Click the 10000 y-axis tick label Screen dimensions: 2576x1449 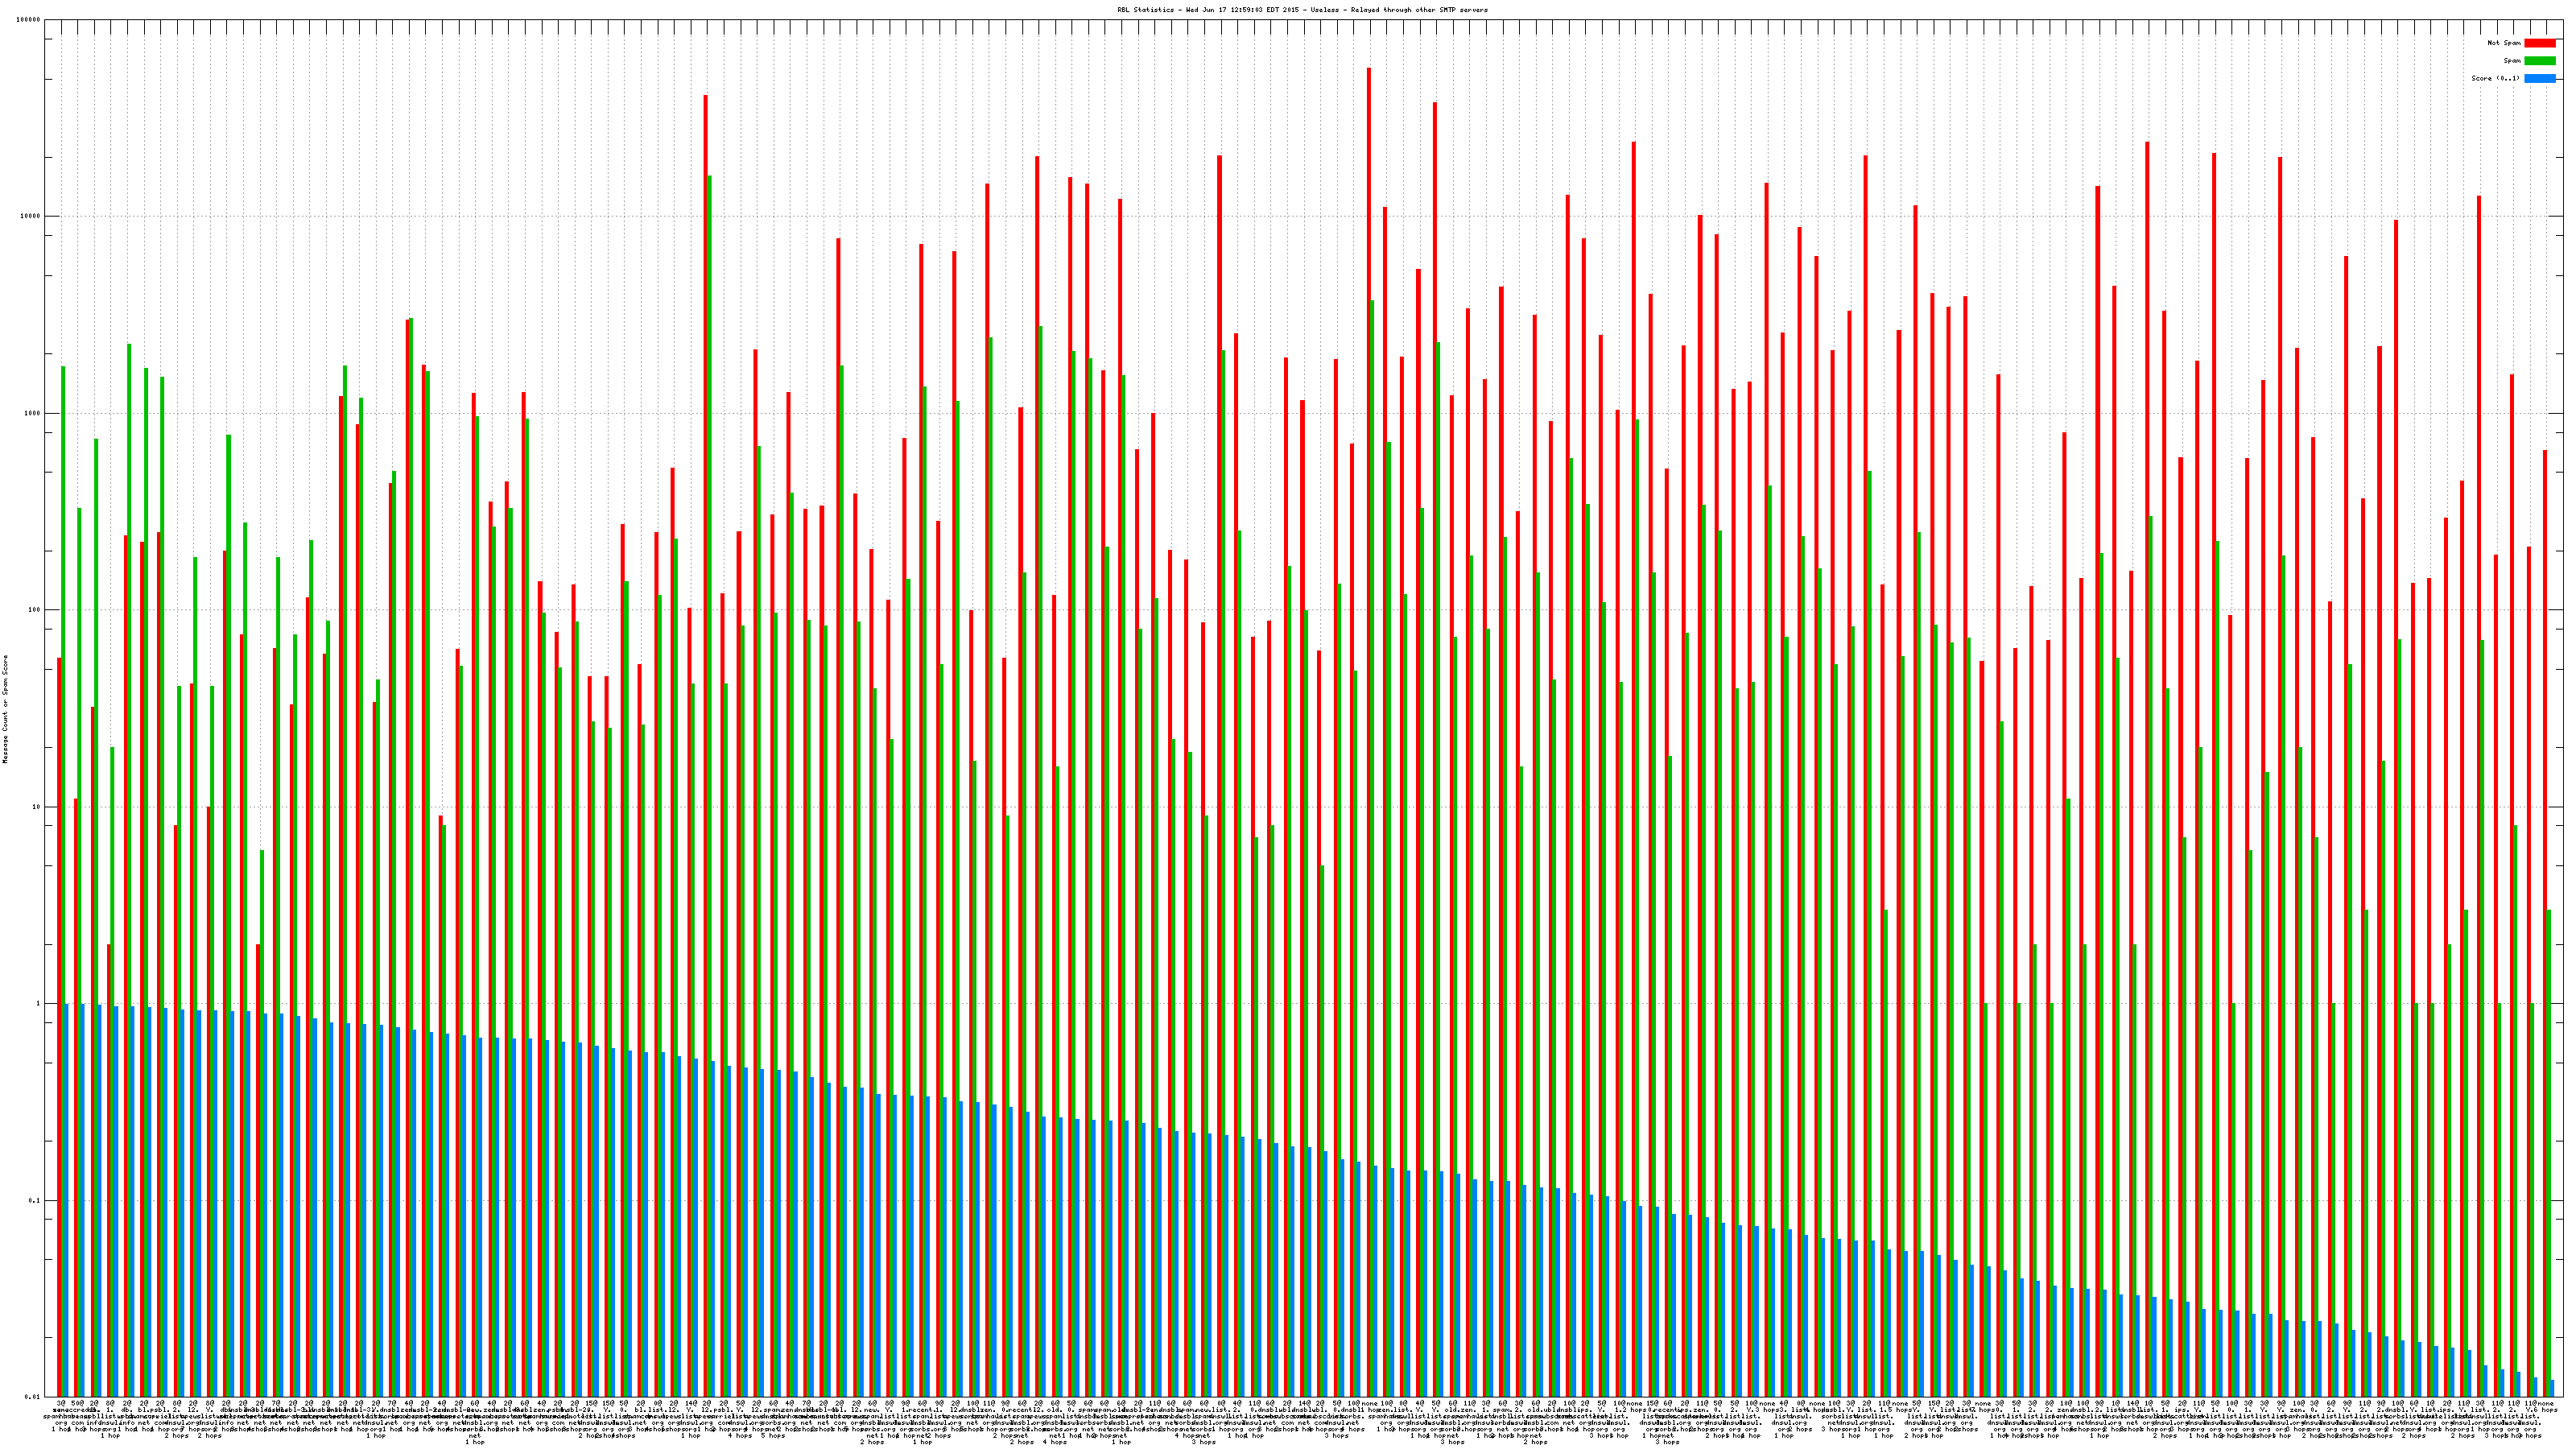click(x=31, y=217)
